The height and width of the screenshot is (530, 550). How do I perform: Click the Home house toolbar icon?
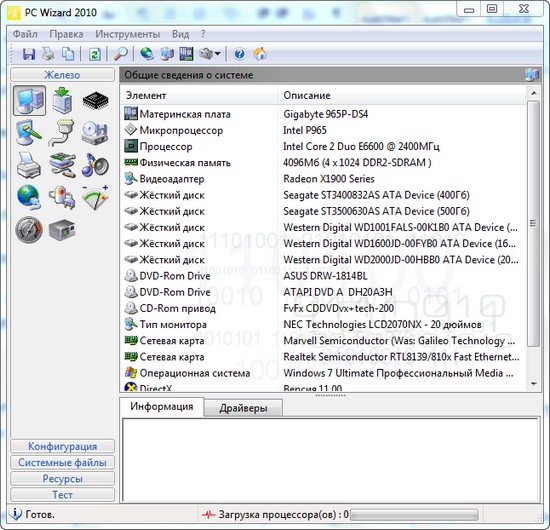click(x=260, y=54)
